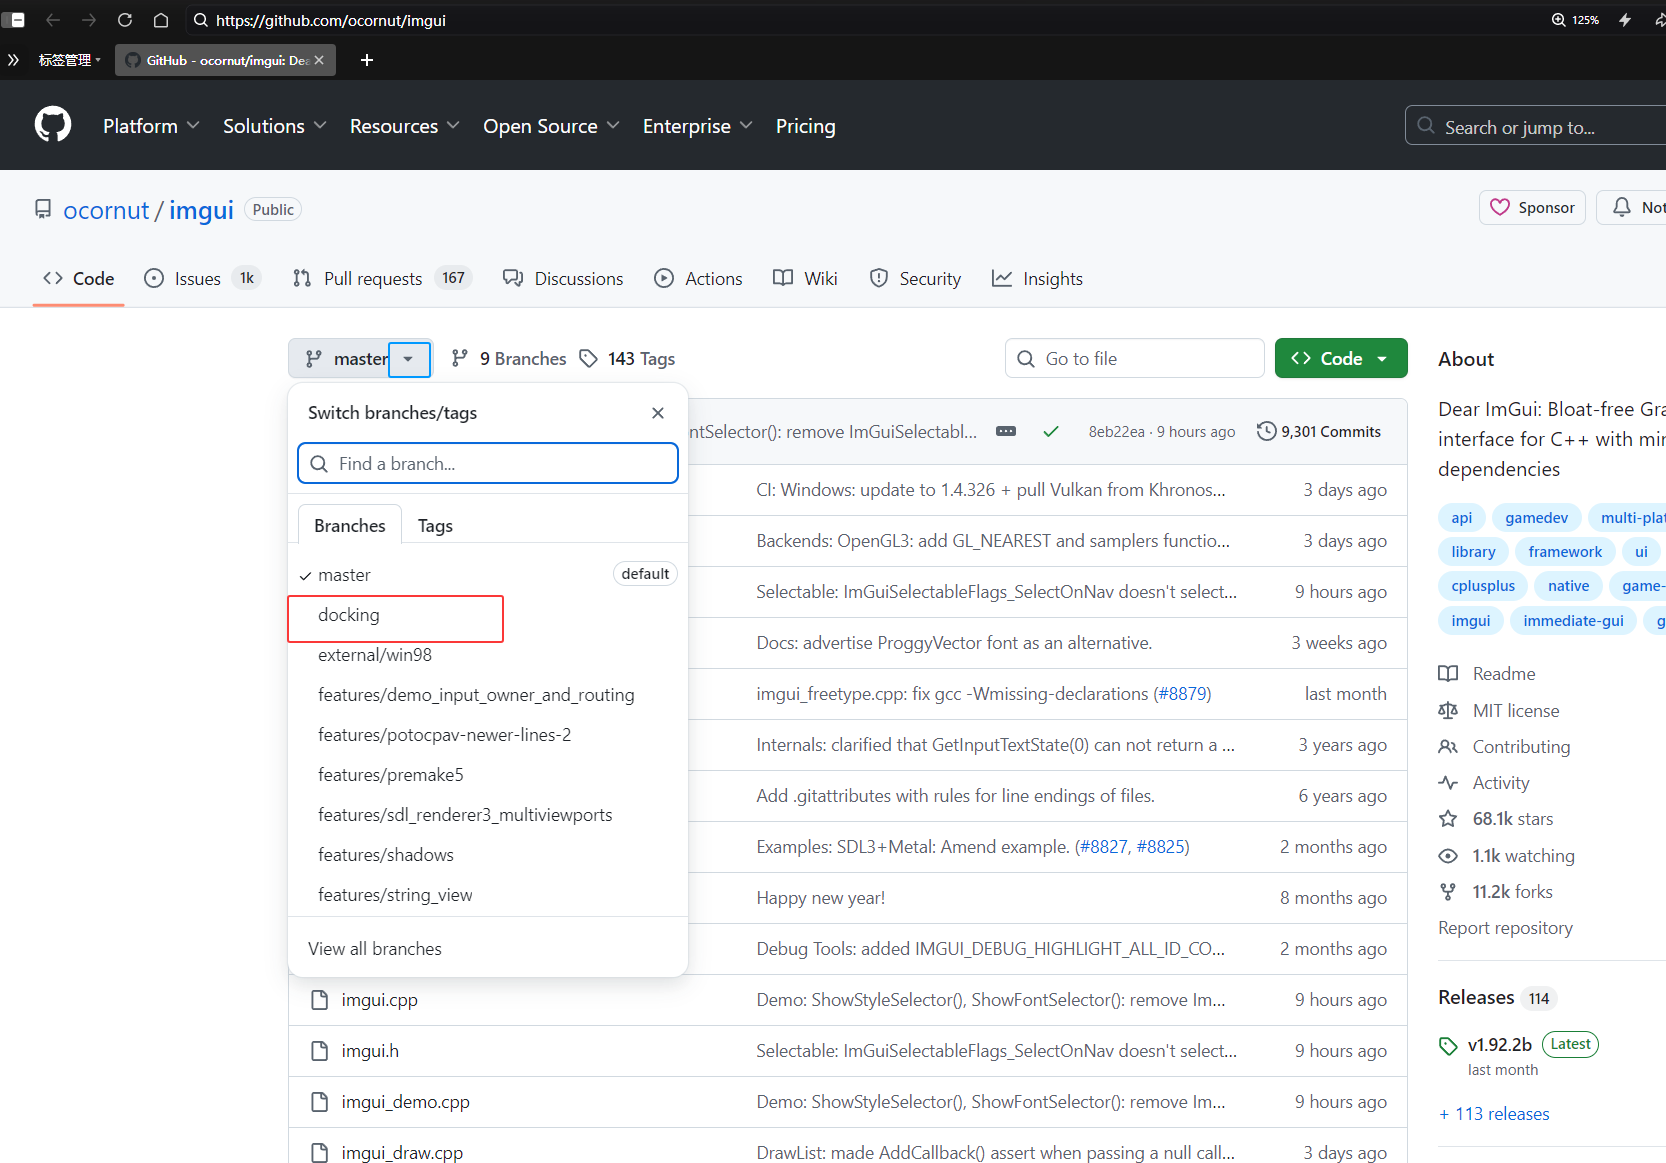The image size is (1666, 1163).
Task: Open the Actions tab
Action: (x=698, y=278)
